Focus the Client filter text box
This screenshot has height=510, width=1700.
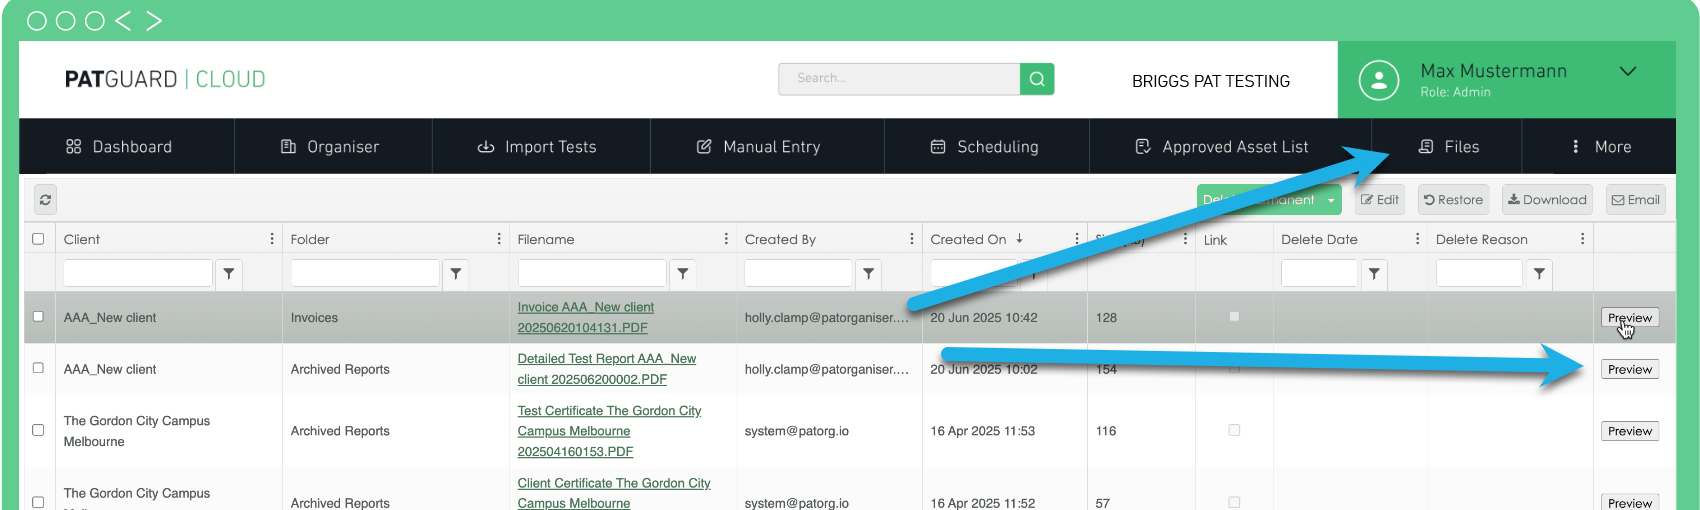[138, 273]
